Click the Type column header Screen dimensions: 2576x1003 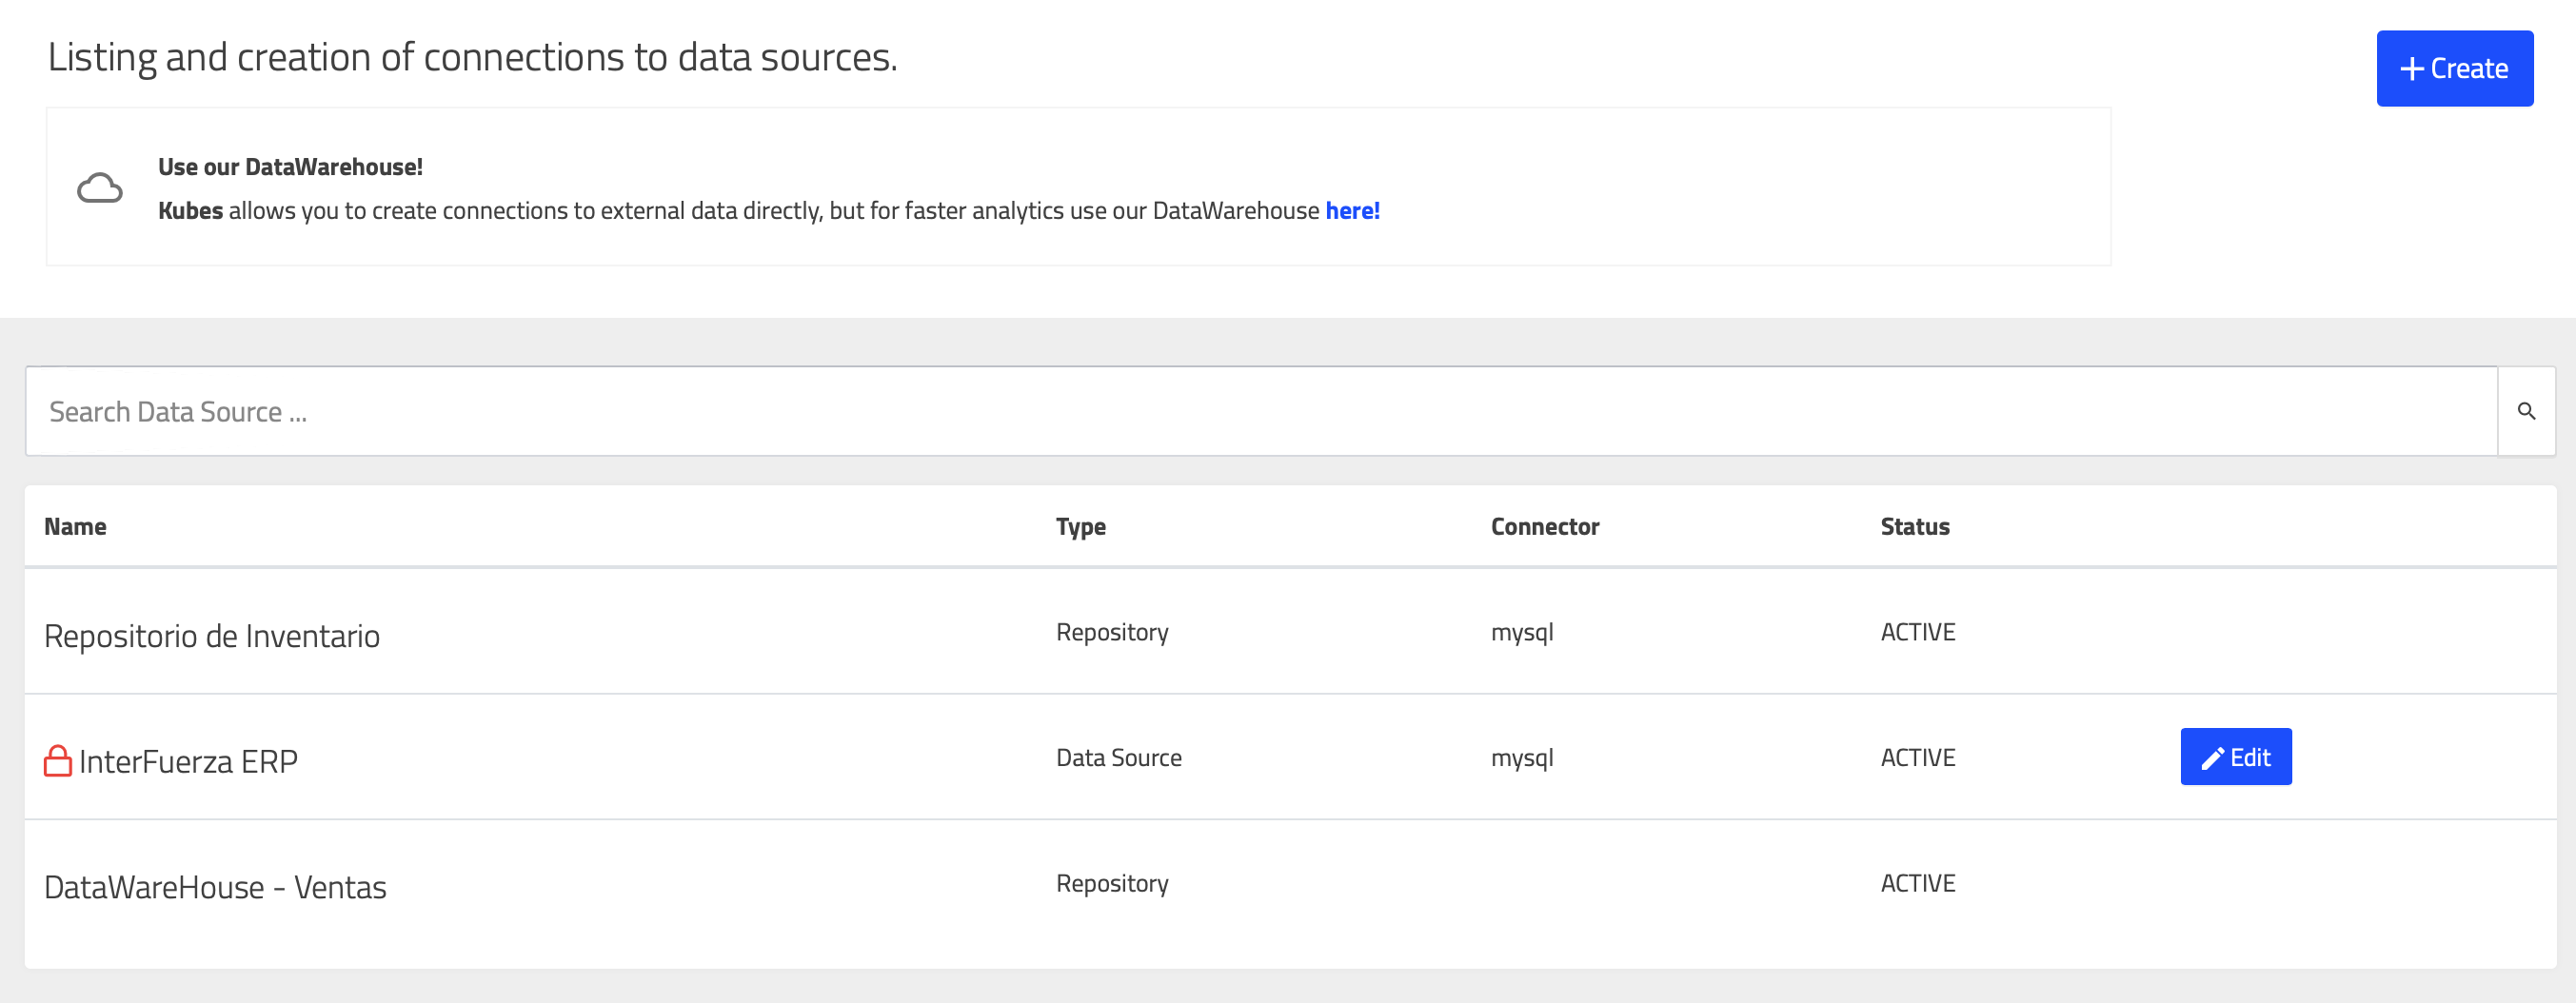click(1080, 526)
